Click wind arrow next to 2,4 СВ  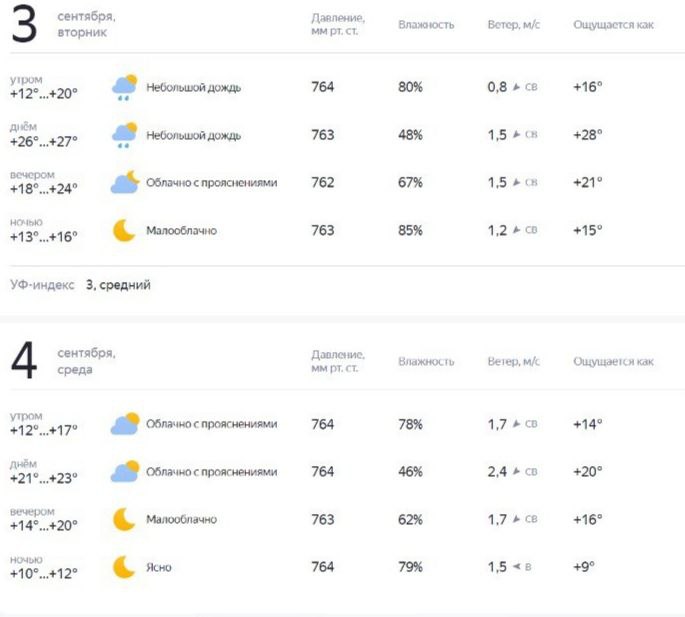pos(516,471)
